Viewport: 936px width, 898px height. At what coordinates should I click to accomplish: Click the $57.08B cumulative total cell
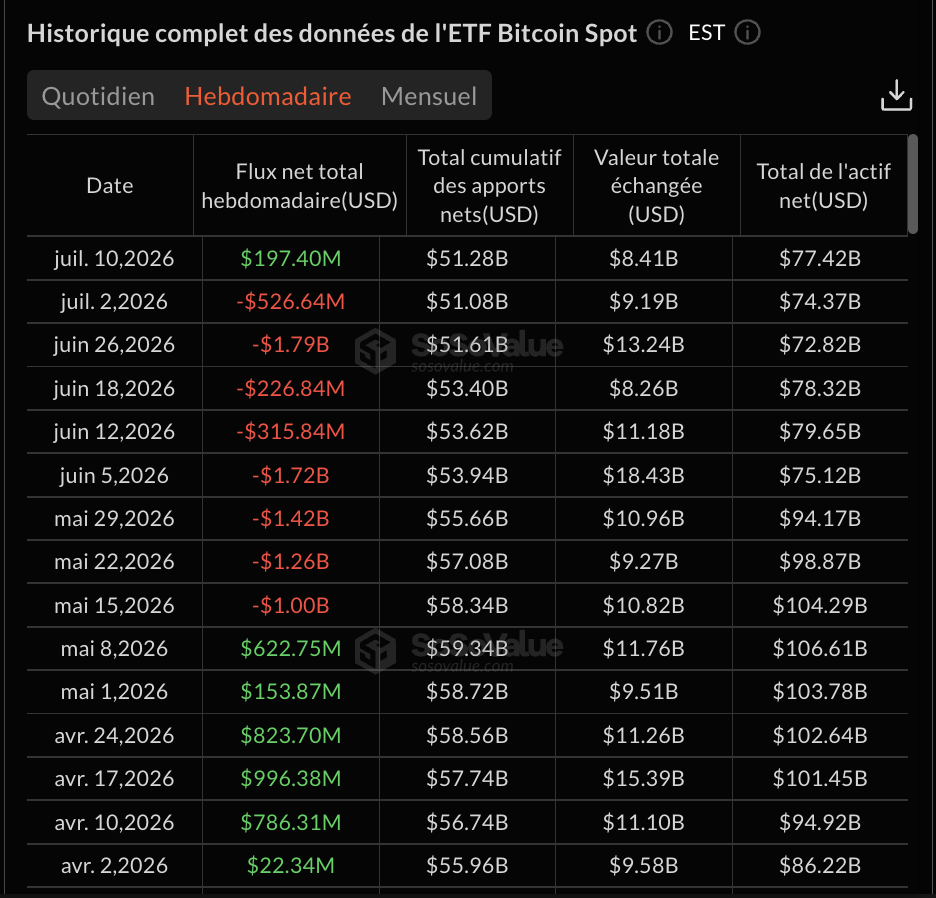point(467,562)
